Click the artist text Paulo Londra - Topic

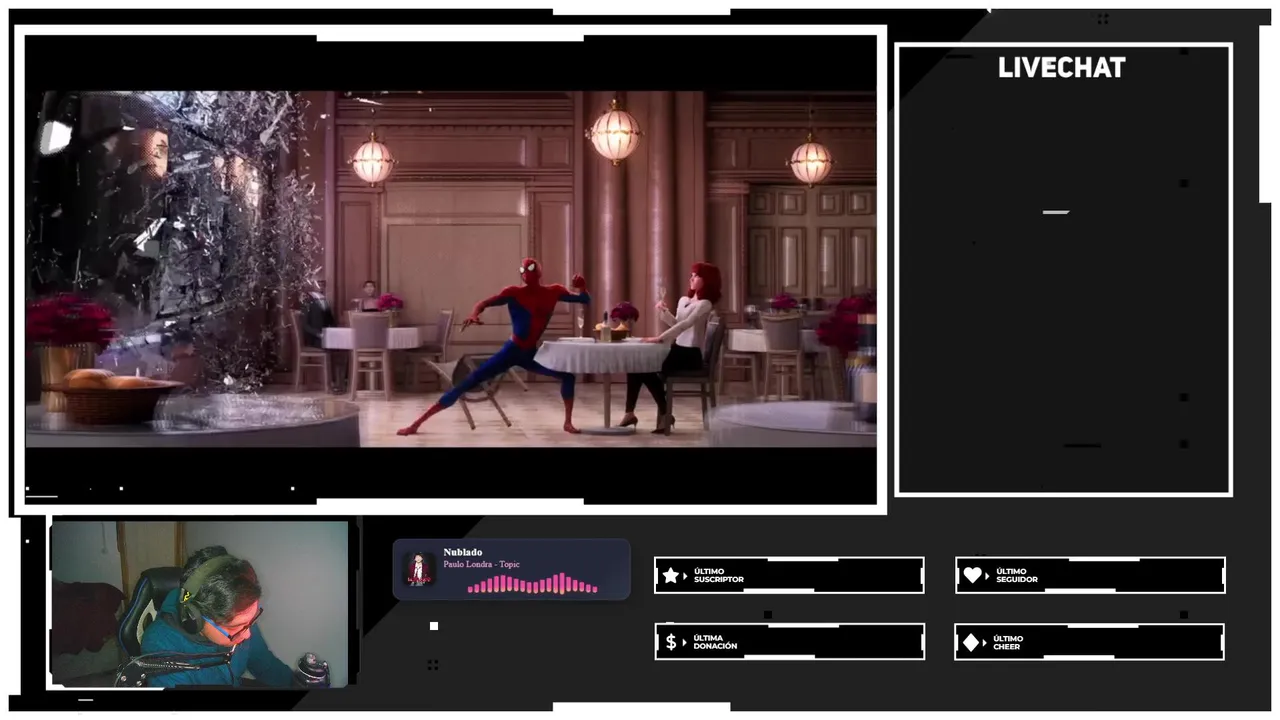click(x=482, y=564)
